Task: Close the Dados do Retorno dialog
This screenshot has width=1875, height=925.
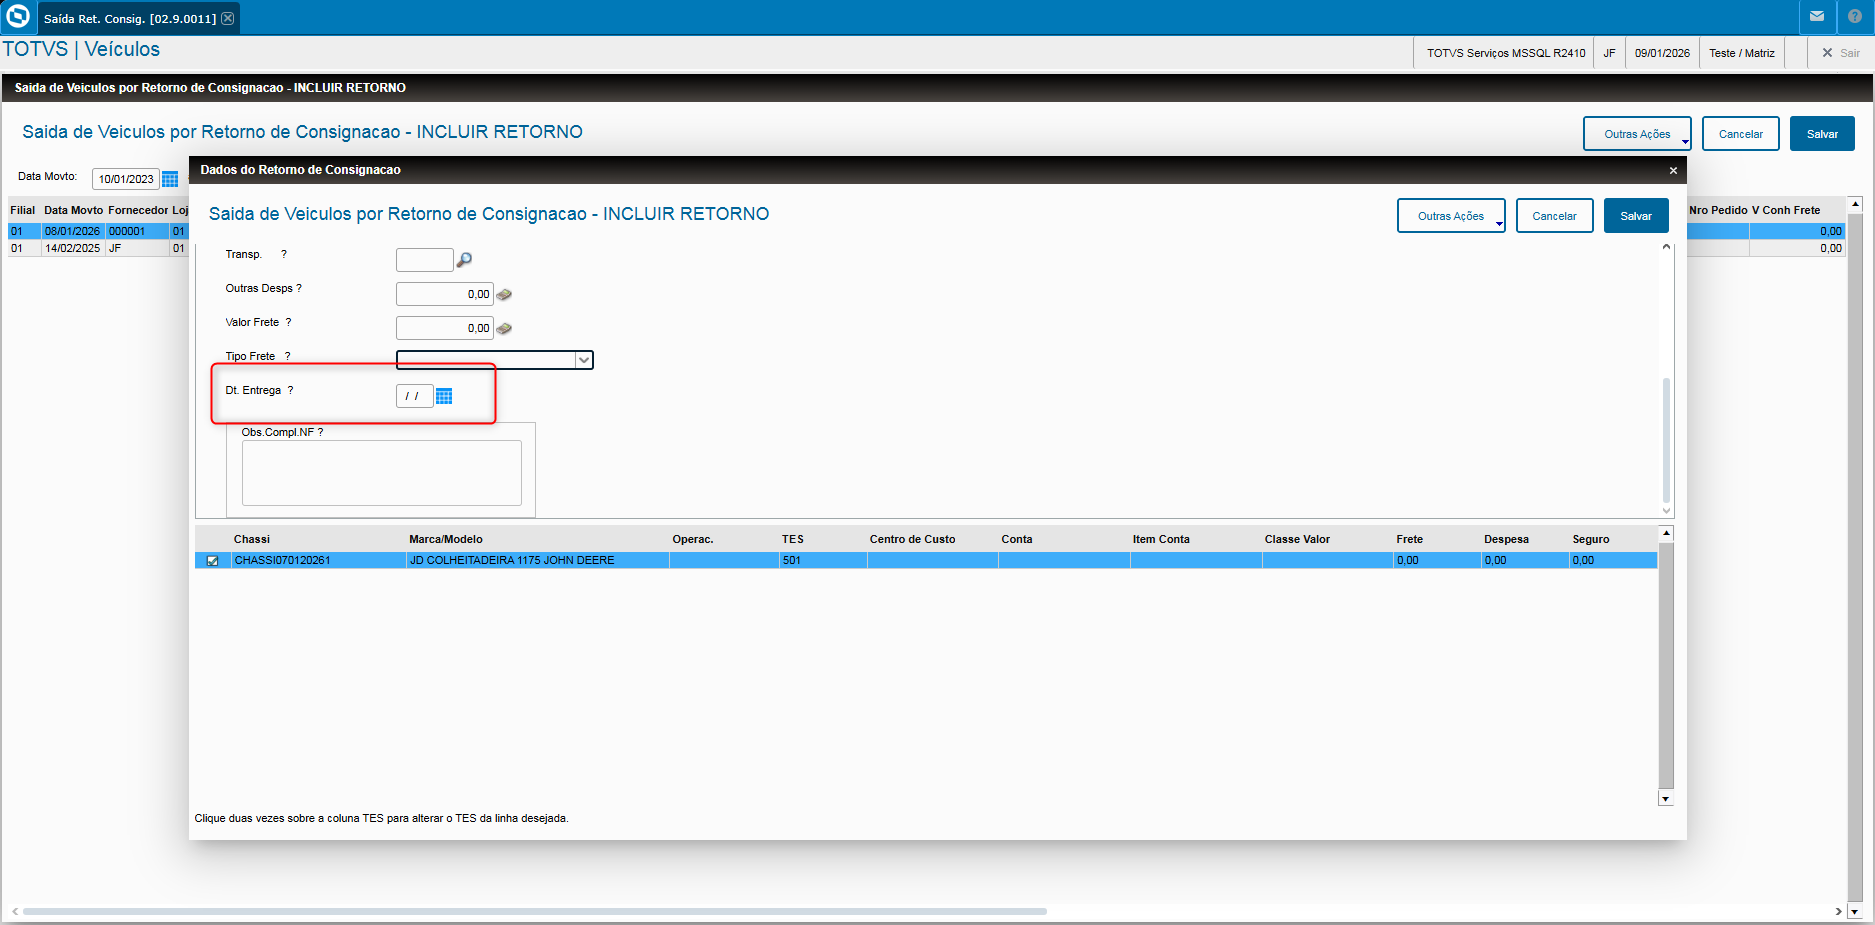Action: click(x=1673, y=170)
